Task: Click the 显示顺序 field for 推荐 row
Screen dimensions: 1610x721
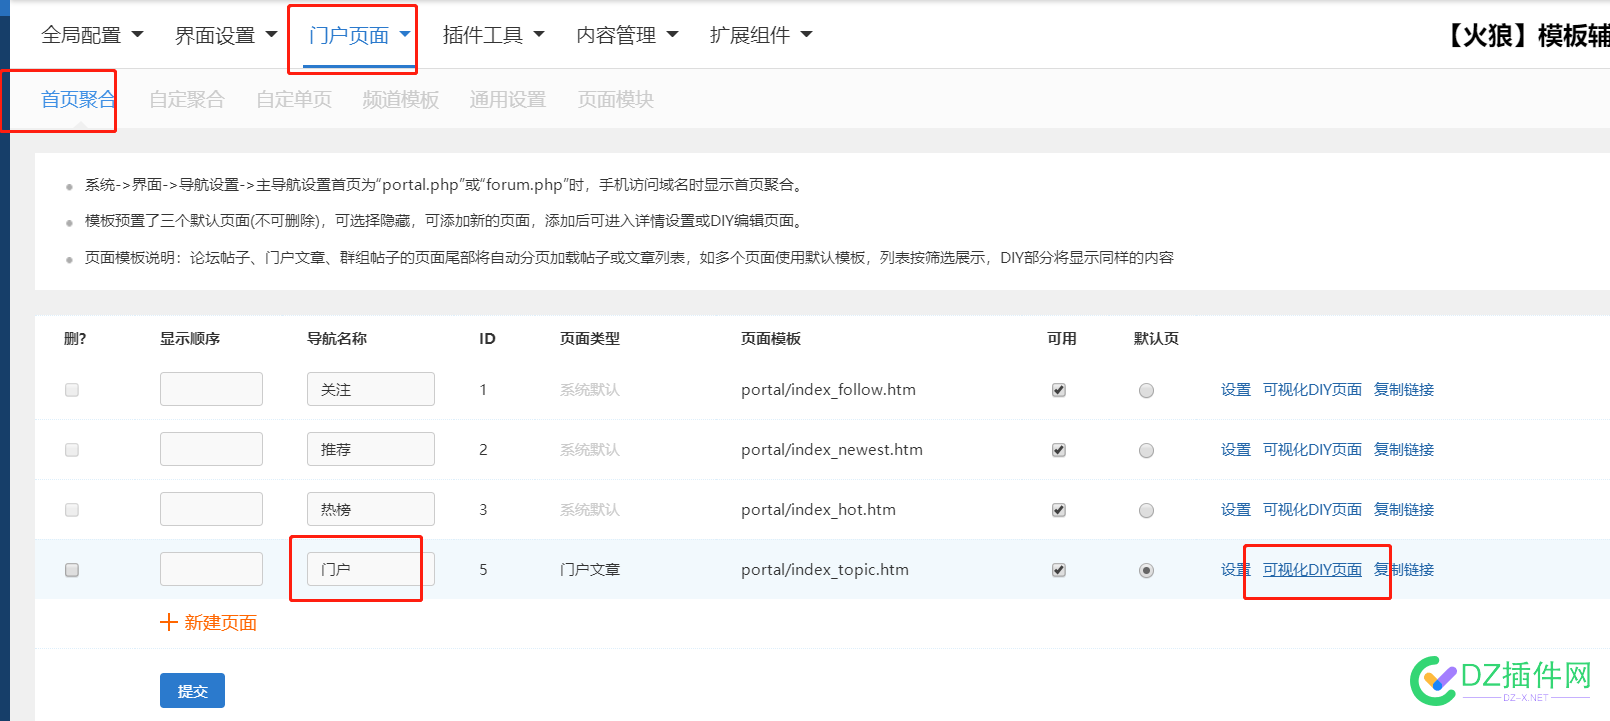Action: 211,449
